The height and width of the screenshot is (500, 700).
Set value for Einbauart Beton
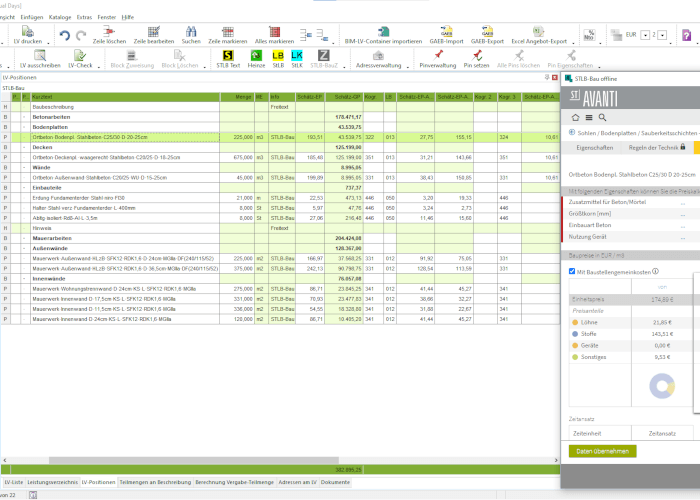click(x=683, y=226)
